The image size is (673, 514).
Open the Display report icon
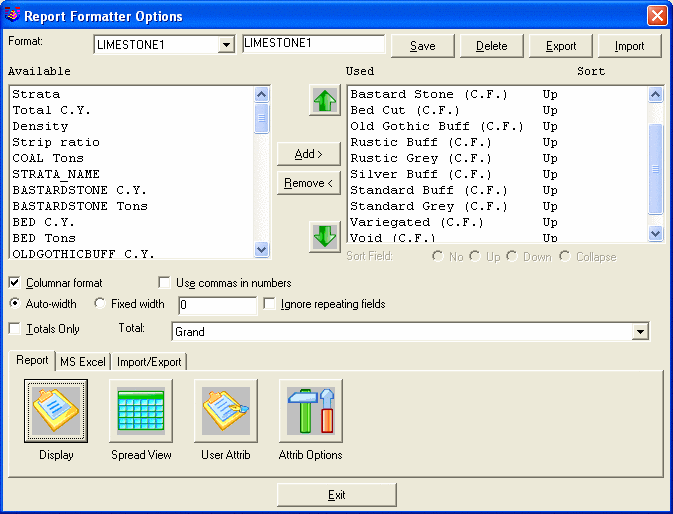pos(56,411)
